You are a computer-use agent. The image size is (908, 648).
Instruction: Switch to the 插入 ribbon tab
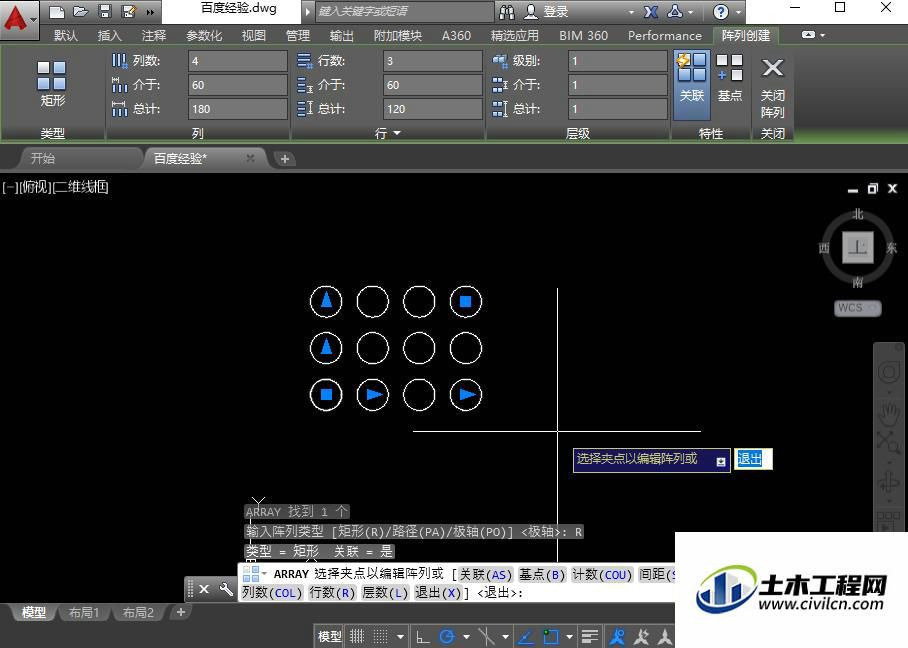(109, 35)
